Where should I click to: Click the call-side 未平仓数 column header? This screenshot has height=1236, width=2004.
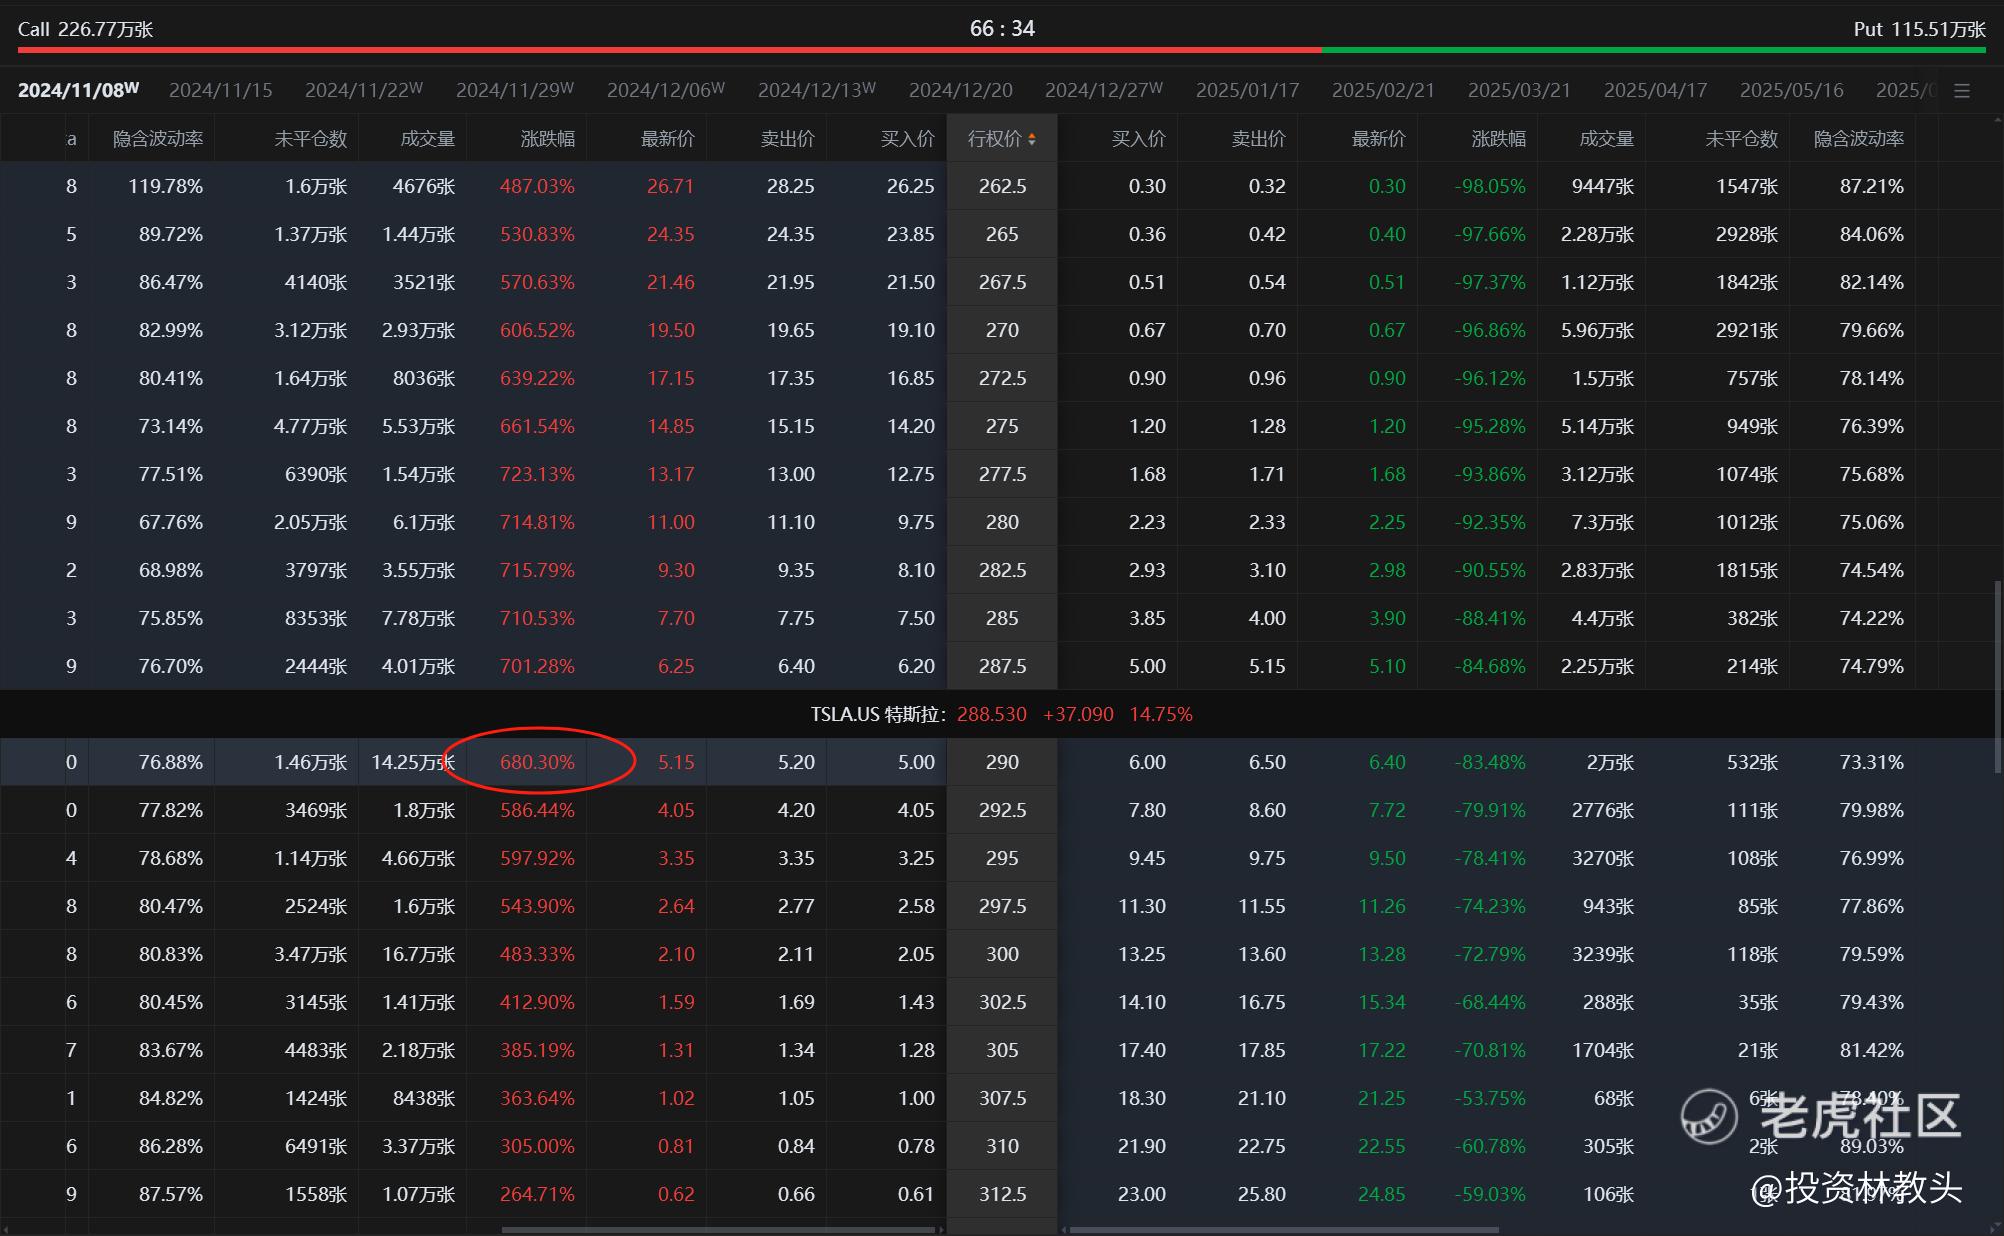click(310, 139)
